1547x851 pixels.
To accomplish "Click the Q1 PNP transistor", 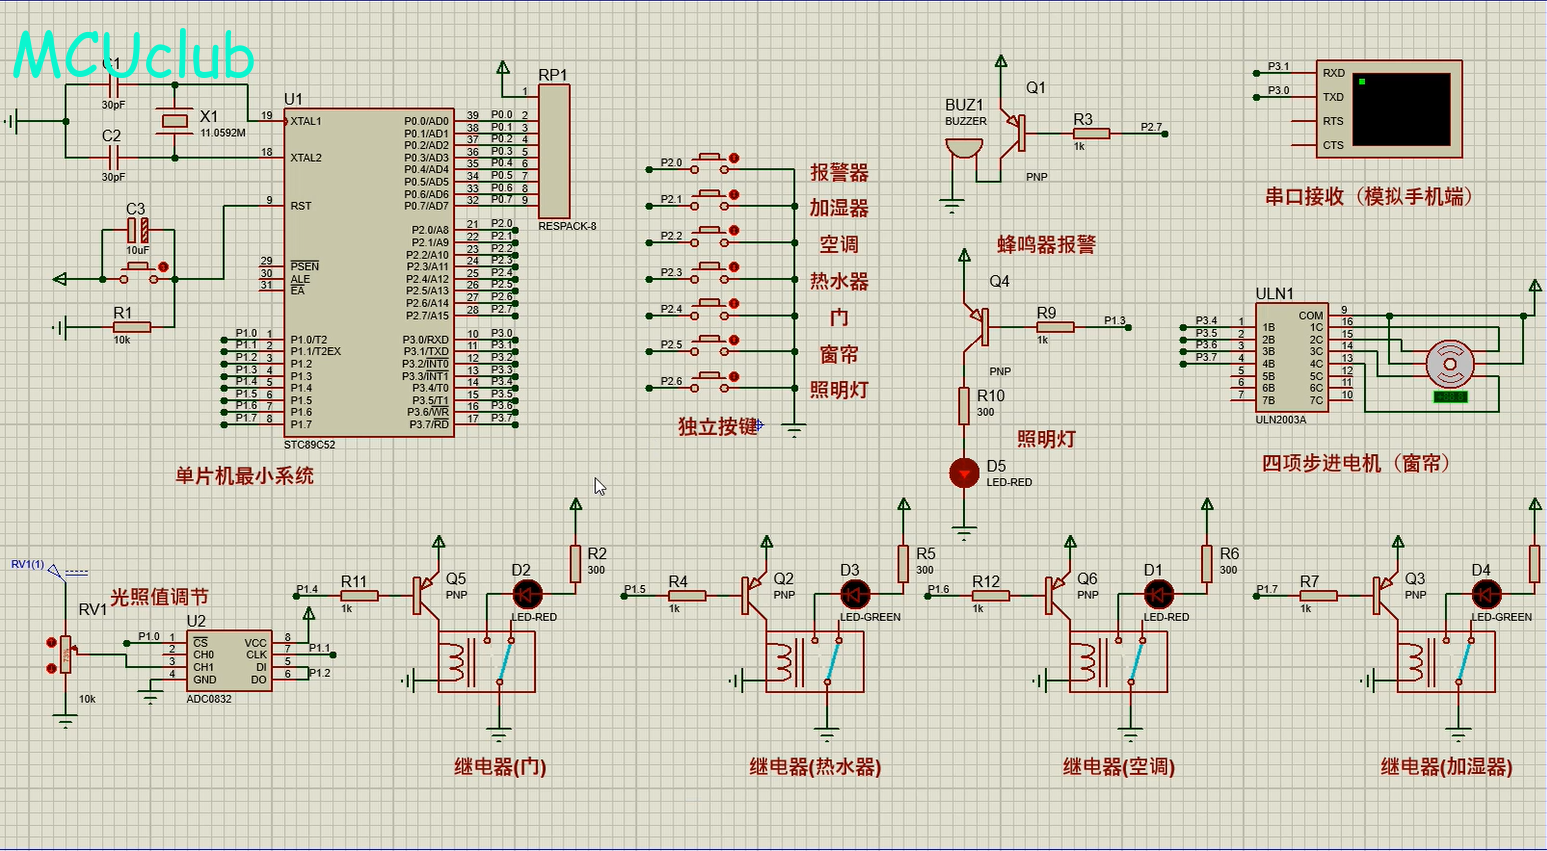I will click(1015, 133).
